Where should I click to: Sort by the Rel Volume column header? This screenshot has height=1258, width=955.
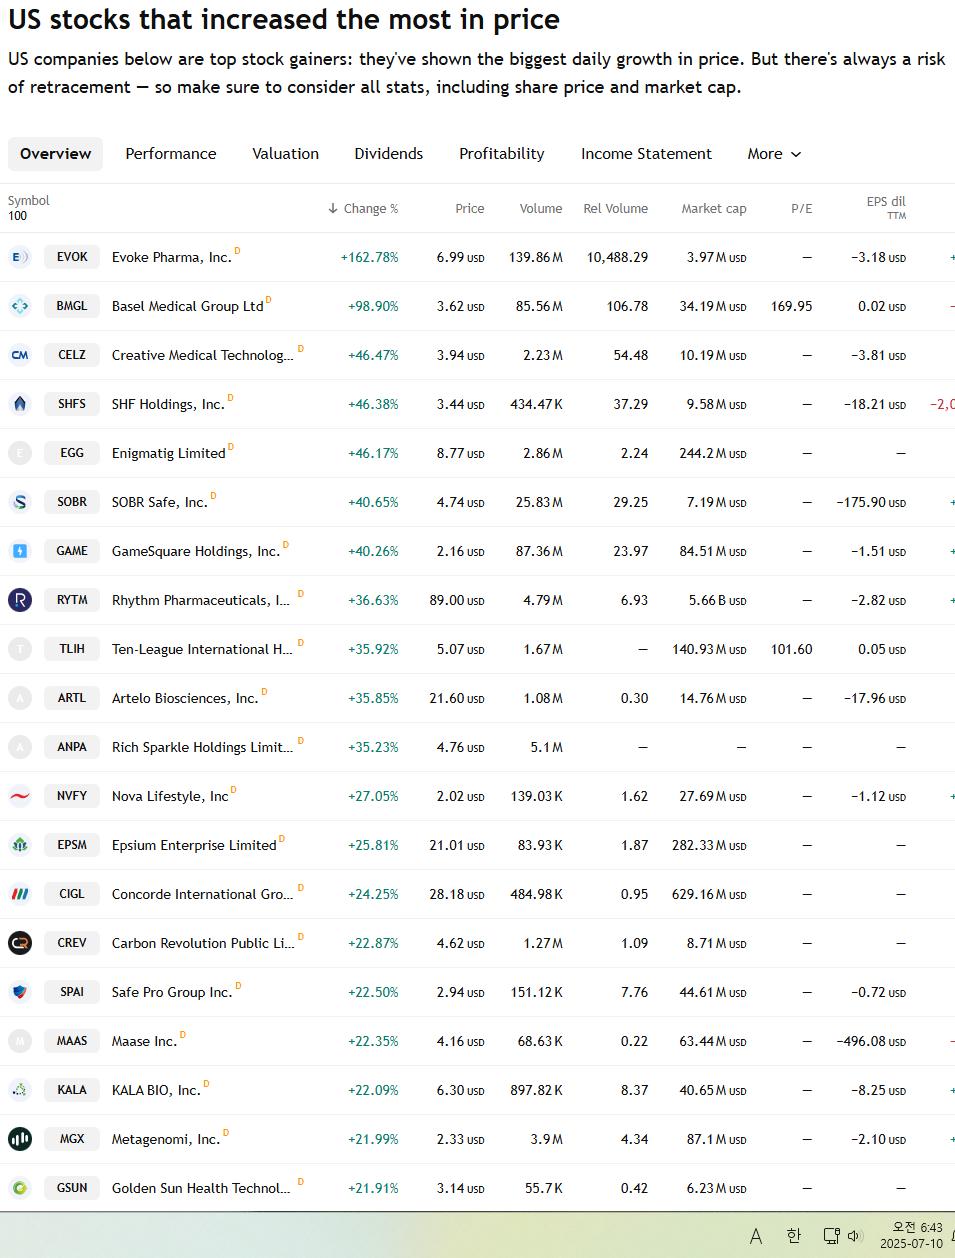click(616, 209)
